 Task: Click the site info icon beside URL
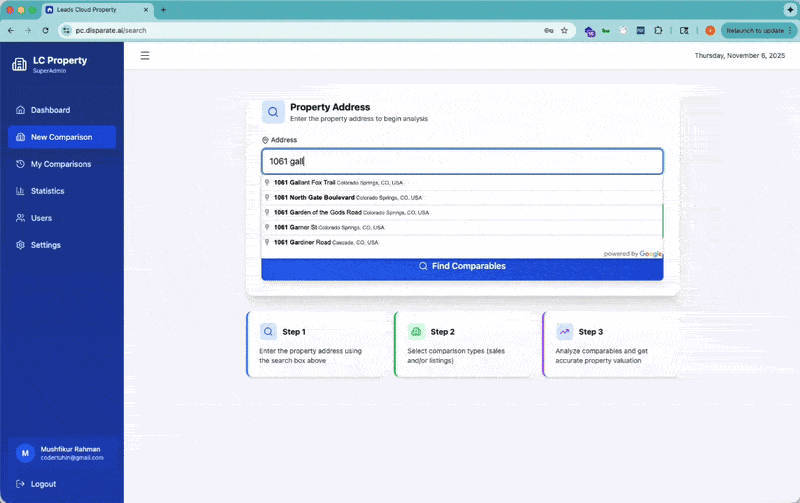(66, 31)
